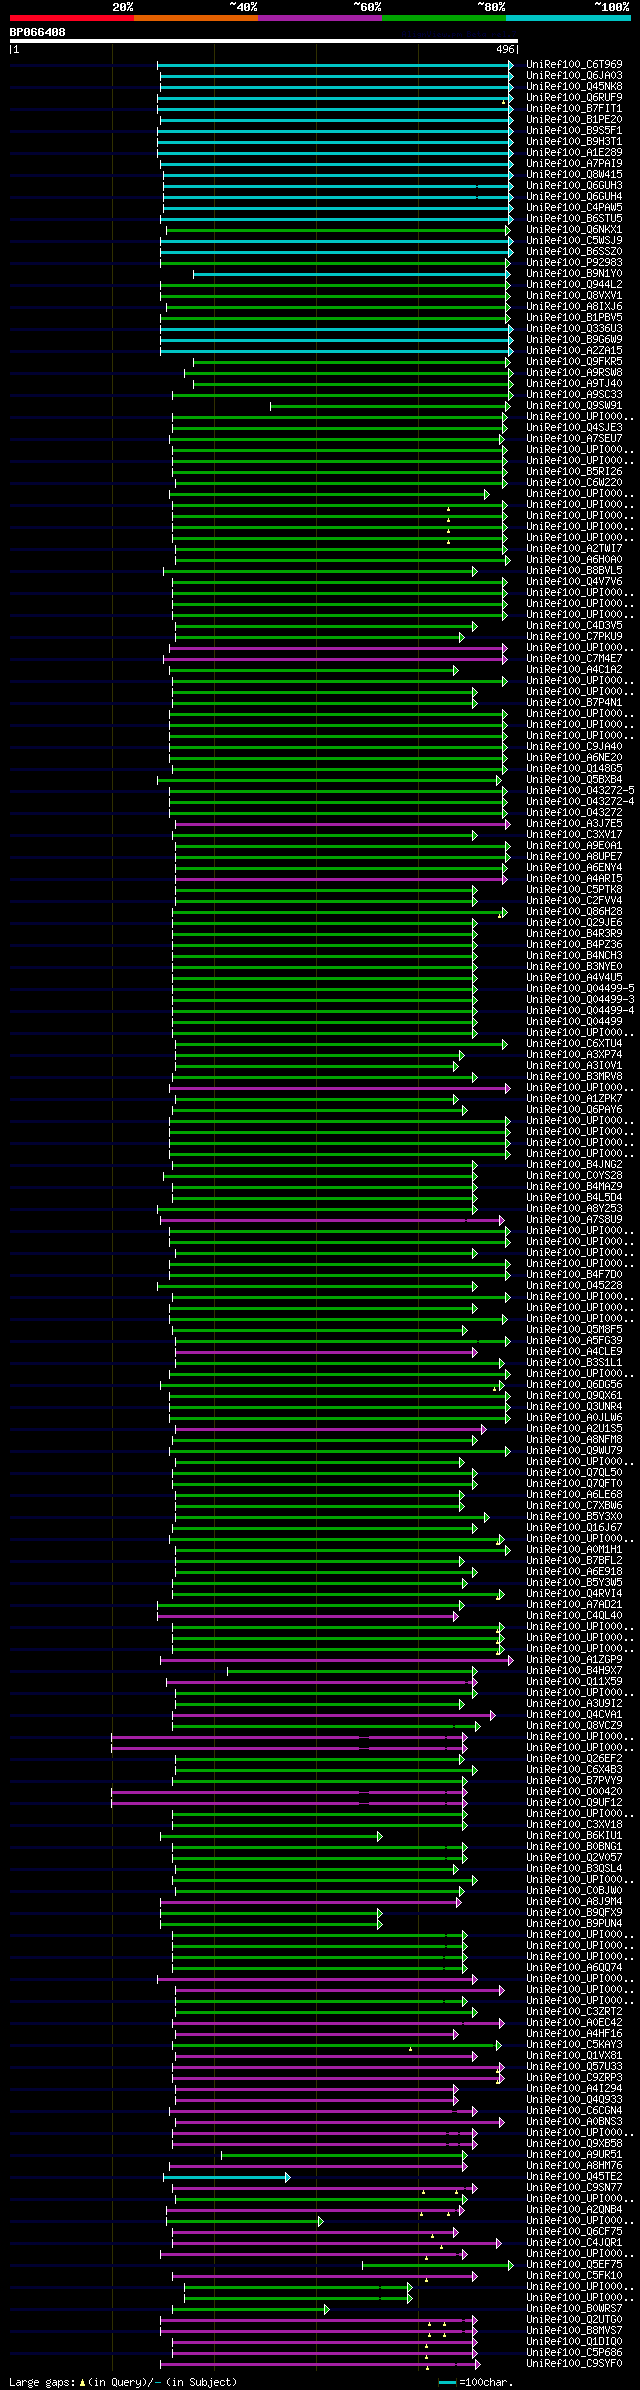Select hit label UniRef100_Q6NKX1
Viewport: 640px width, 2390px height.
(x=574, y=229)
